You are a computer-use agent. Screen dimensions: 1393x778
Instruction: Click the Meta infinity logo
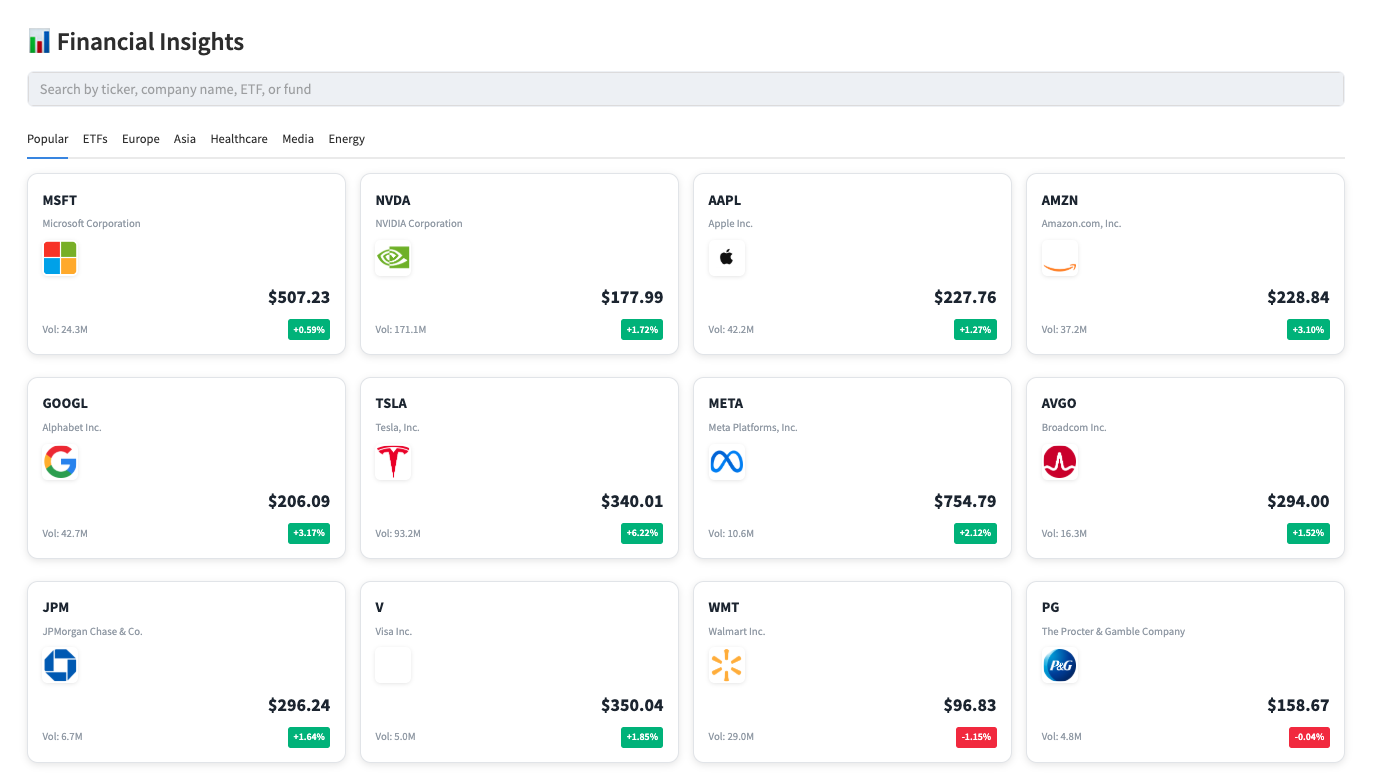point(726,462)
